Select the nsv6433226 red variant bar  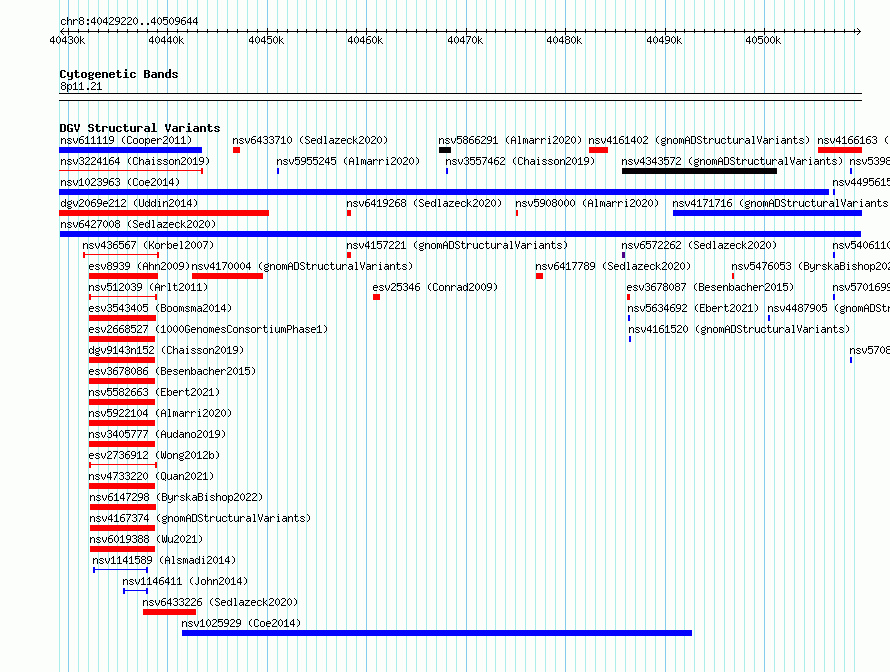[x=169, y=612]
